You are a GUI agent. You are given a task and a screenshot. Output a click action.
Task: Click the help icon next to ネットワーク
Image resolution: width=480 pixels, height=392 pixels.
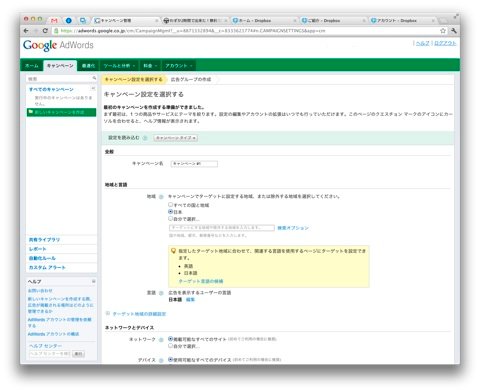tap(161, 340)
